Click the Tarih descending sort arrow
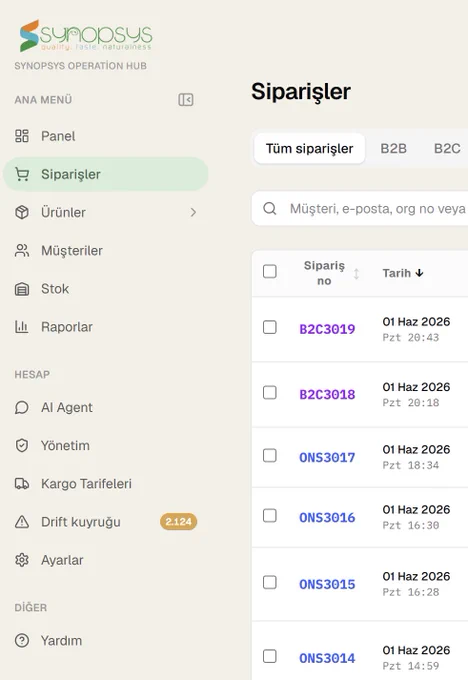 click(x=419, y=273)
